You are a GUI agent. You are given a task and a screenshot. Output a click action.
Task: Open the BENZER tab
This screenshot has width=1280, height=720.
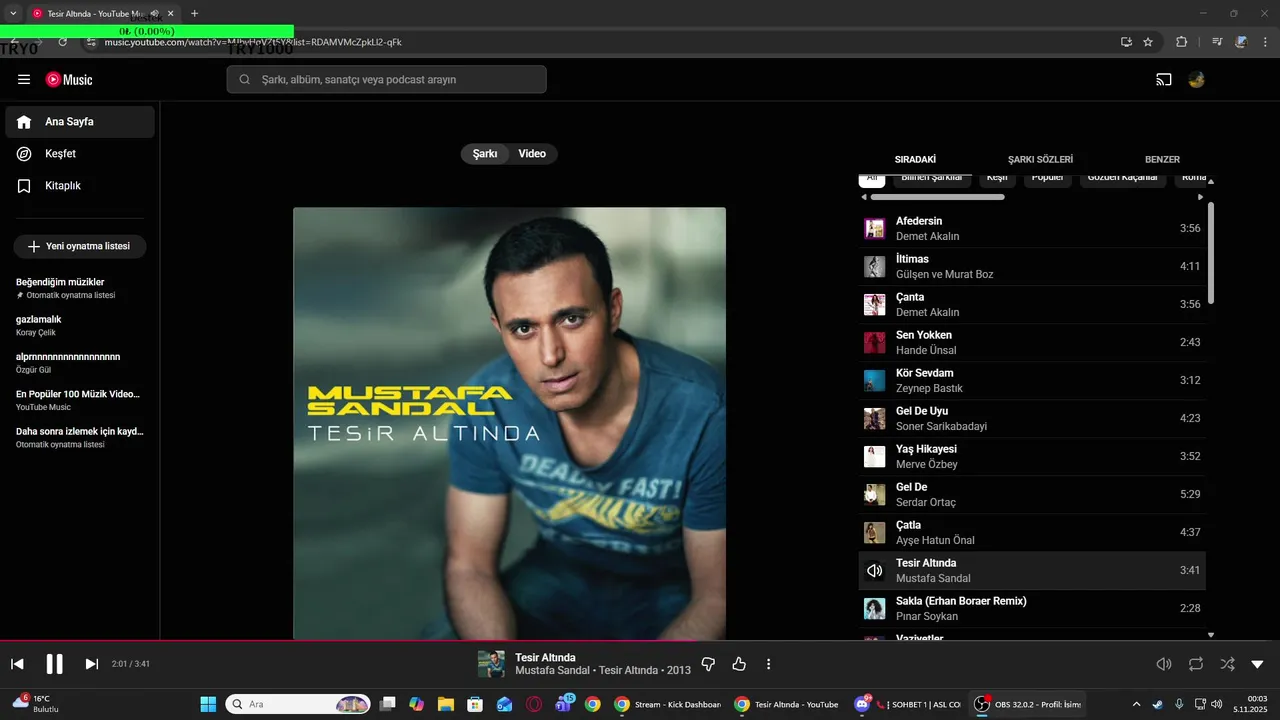click(x=1162, y=160)
